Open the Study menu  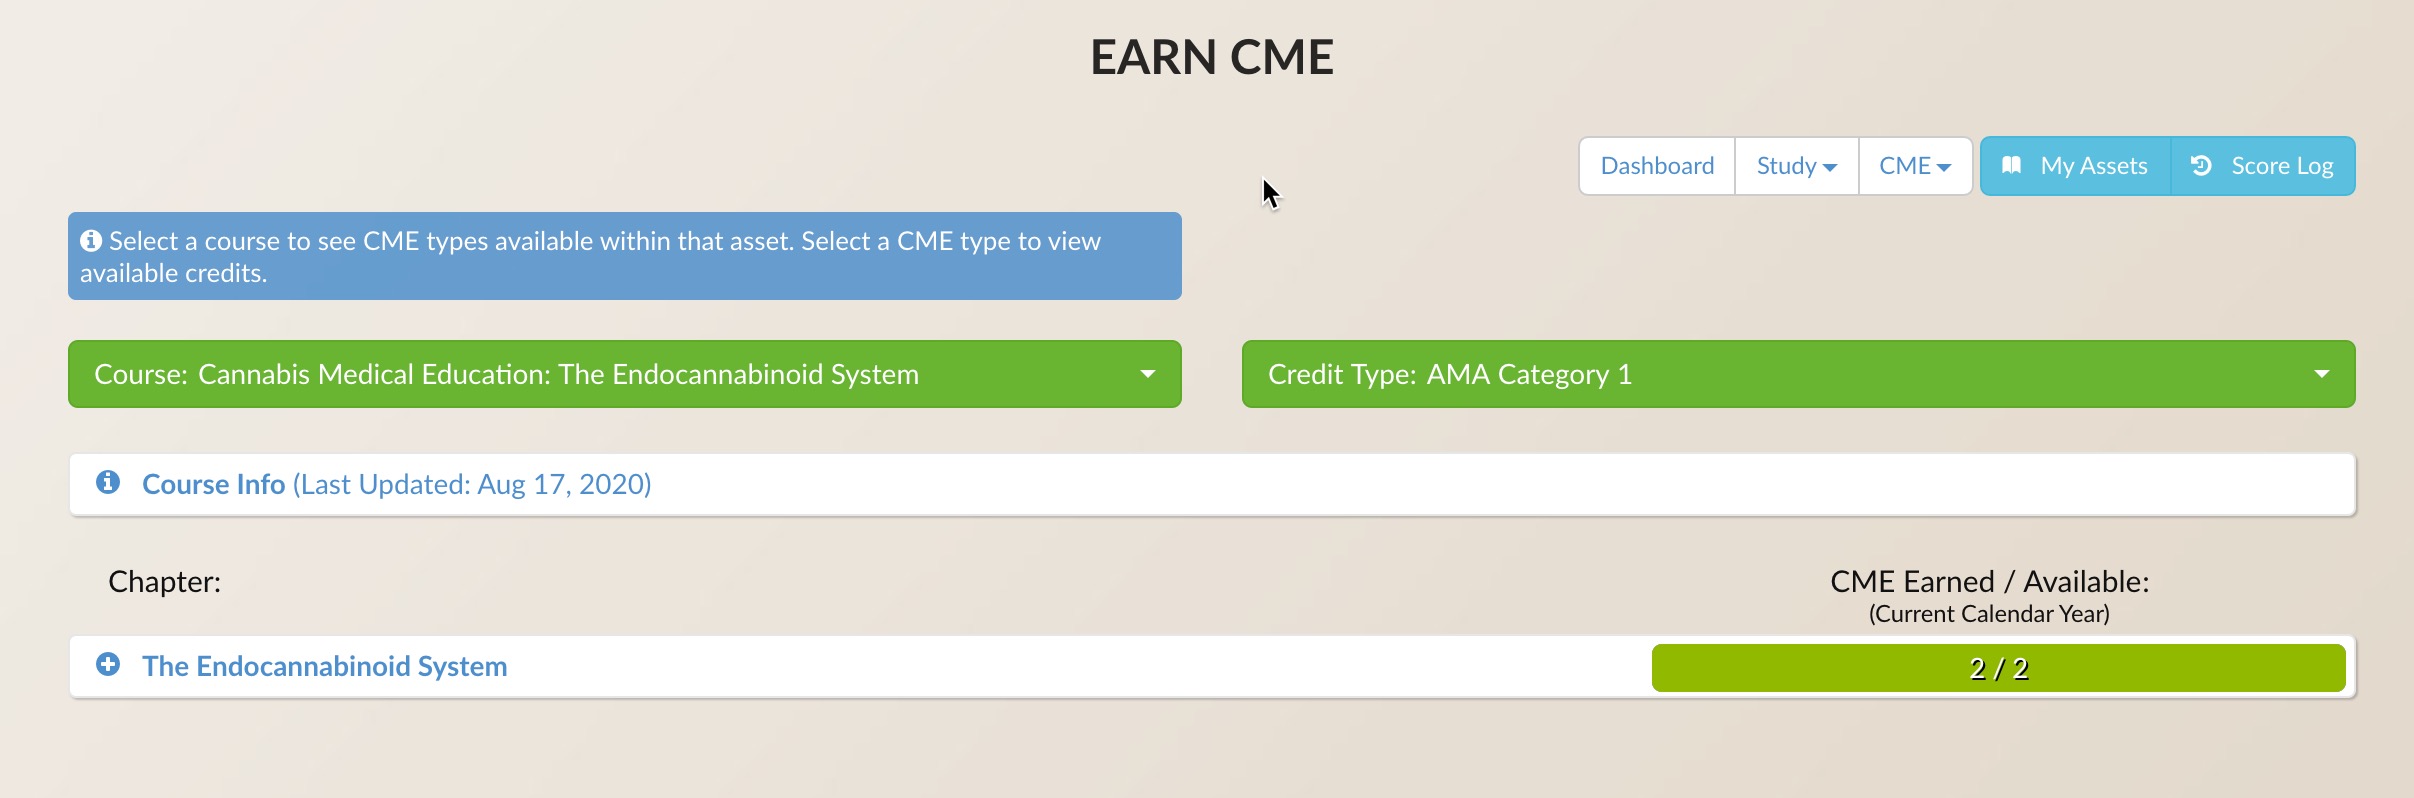tap(1797, 166)
